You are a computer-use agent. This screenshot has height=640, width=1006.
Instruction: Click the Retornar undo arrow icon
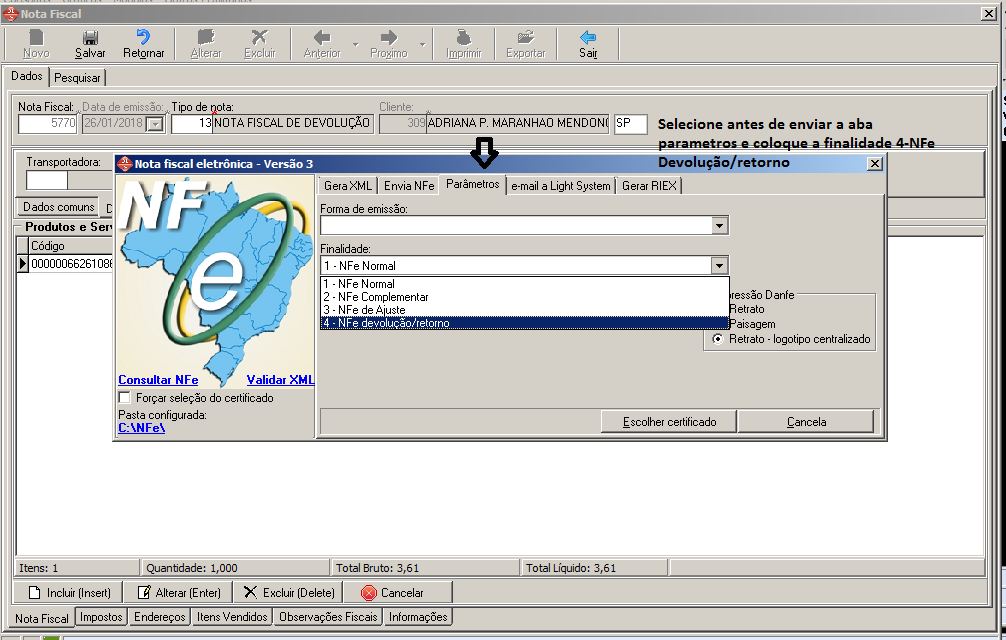click(x=143, y=38)
